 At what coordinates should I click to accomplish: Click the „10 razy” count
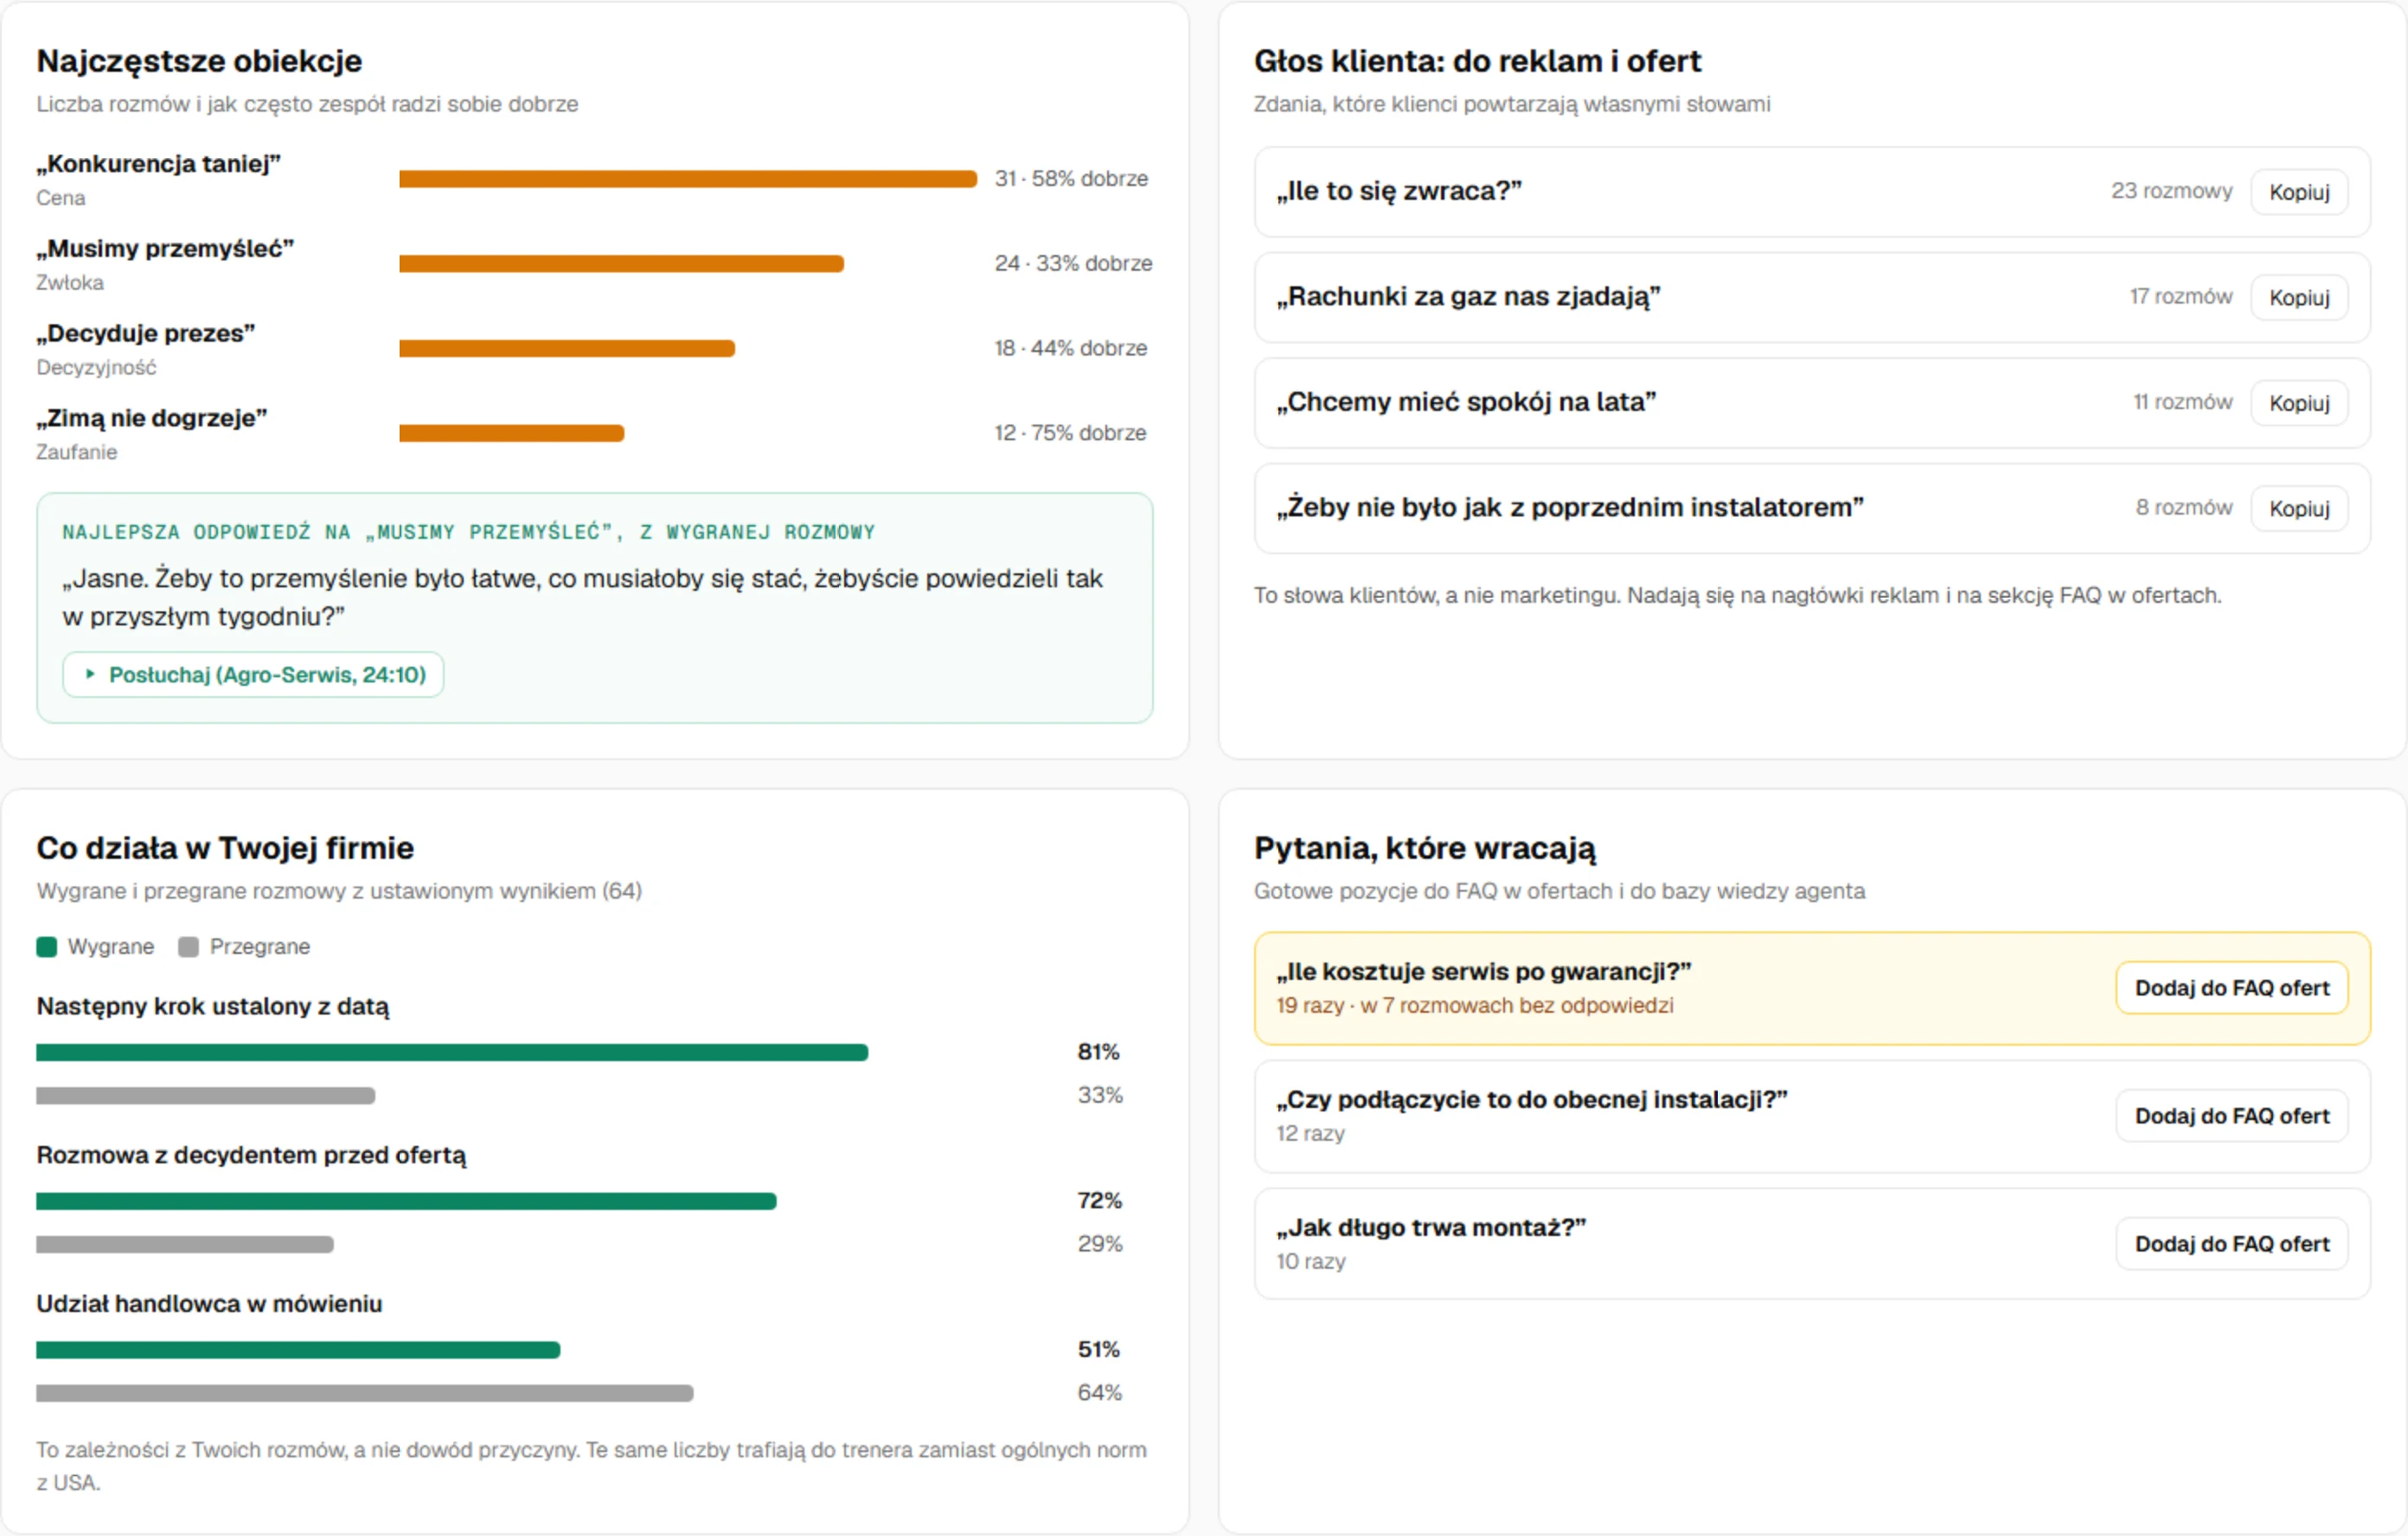[x=1311, y=1262]
